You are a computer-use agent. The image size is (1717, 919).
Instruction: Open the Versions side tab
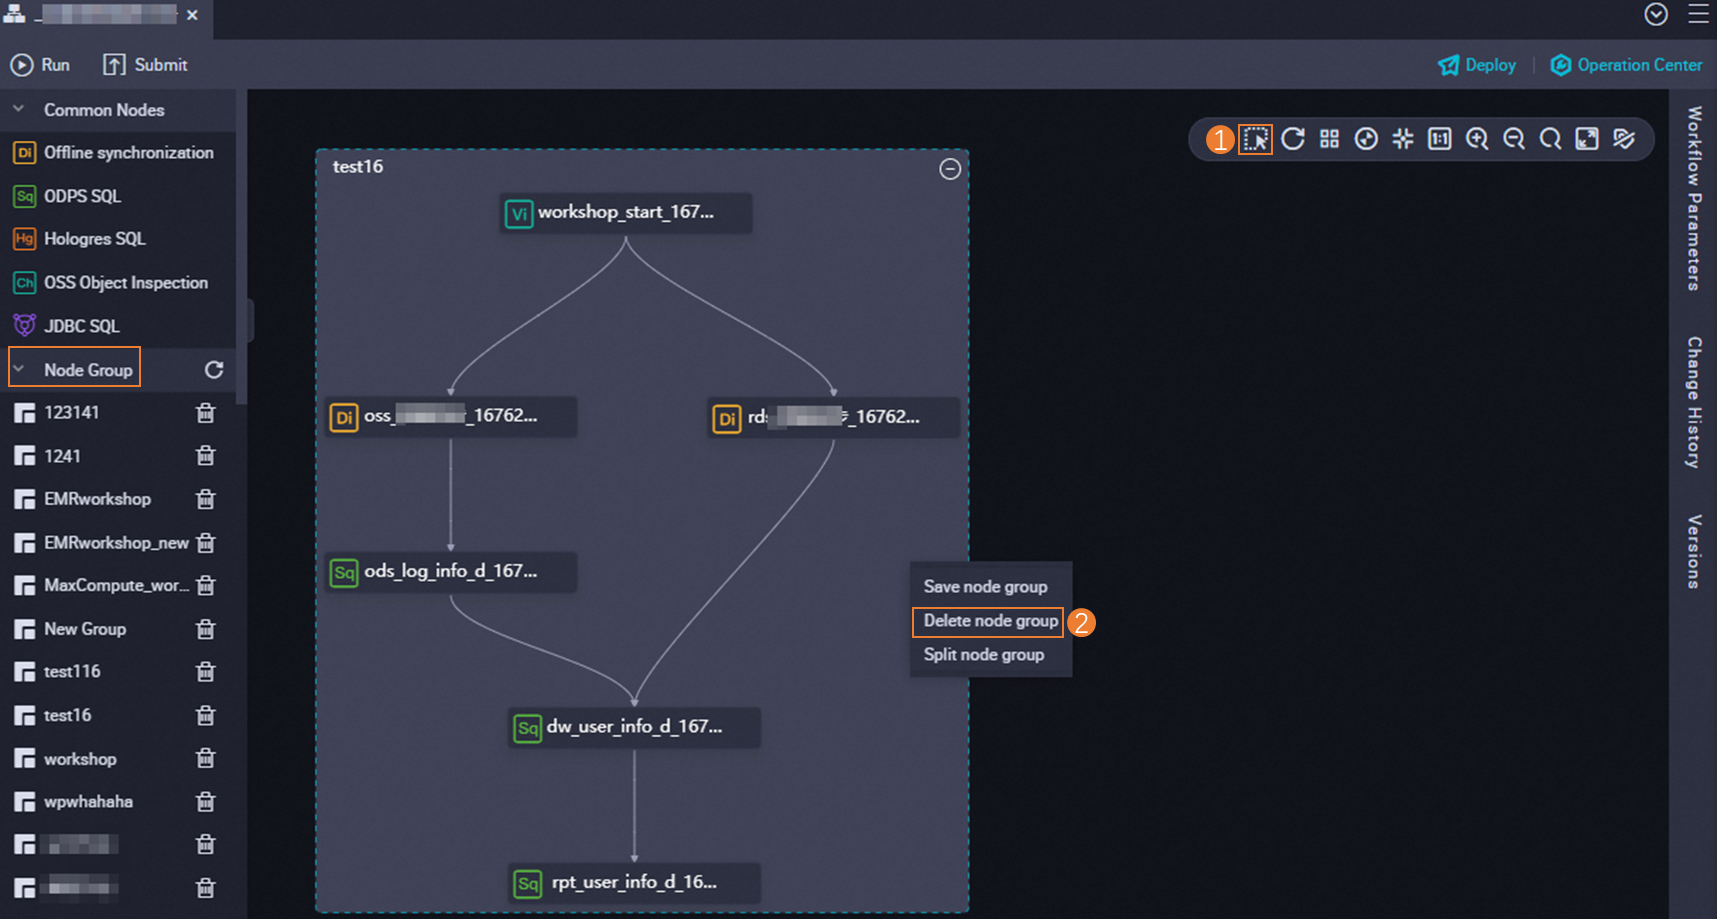1693,551
